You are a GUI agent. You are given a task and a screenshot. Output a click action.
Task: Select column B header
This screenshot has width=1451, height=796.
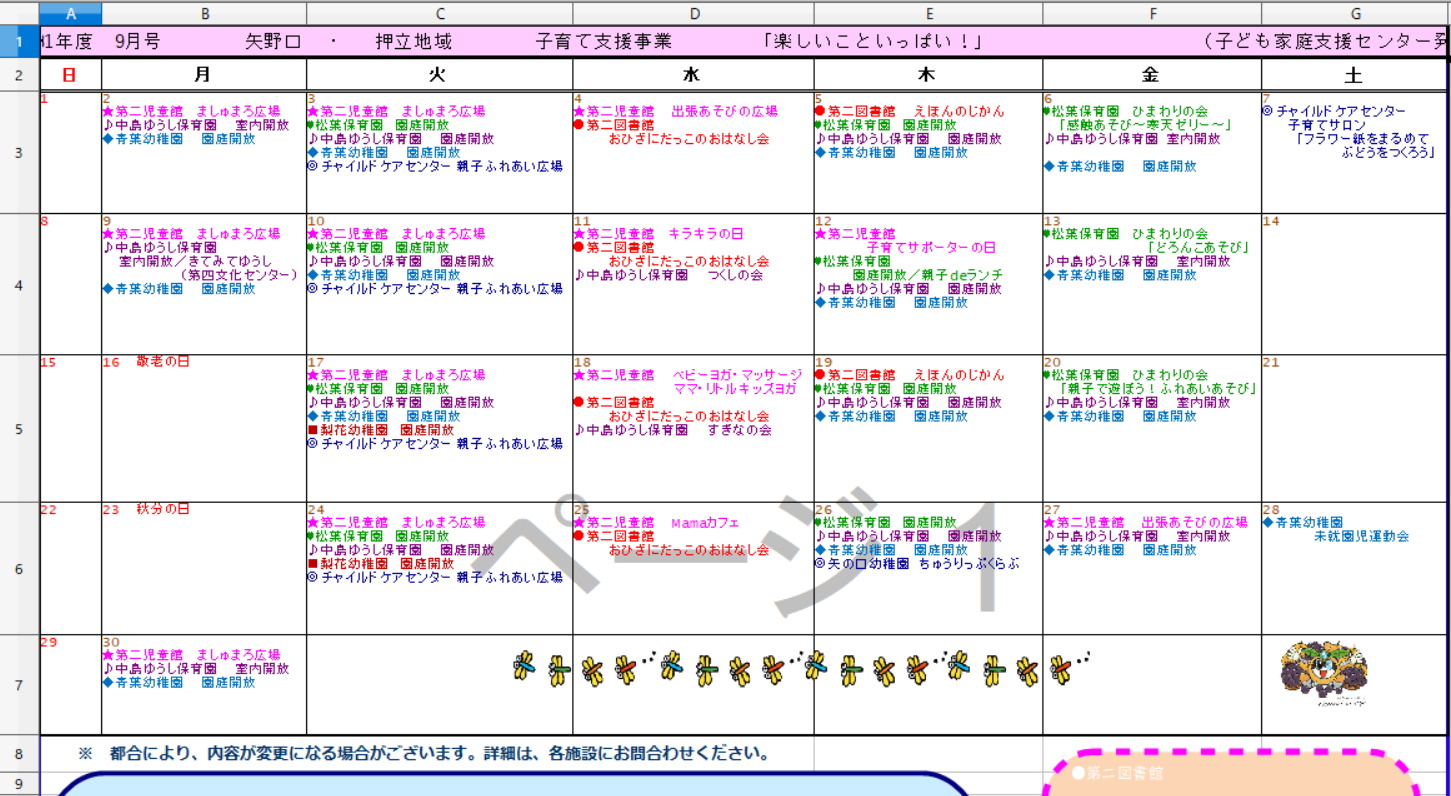(204, 13)
